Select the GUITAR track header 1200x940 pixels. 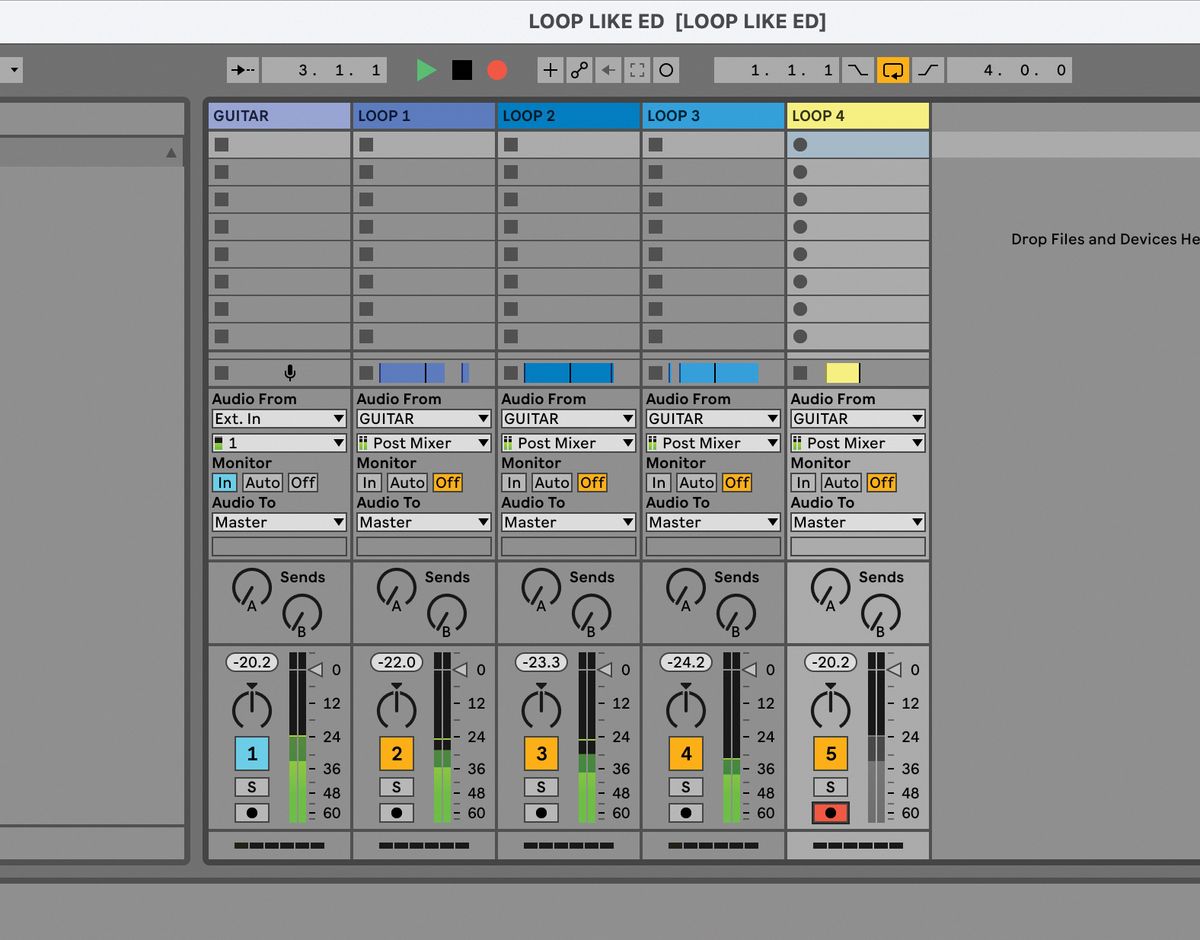tap(279, 116)
